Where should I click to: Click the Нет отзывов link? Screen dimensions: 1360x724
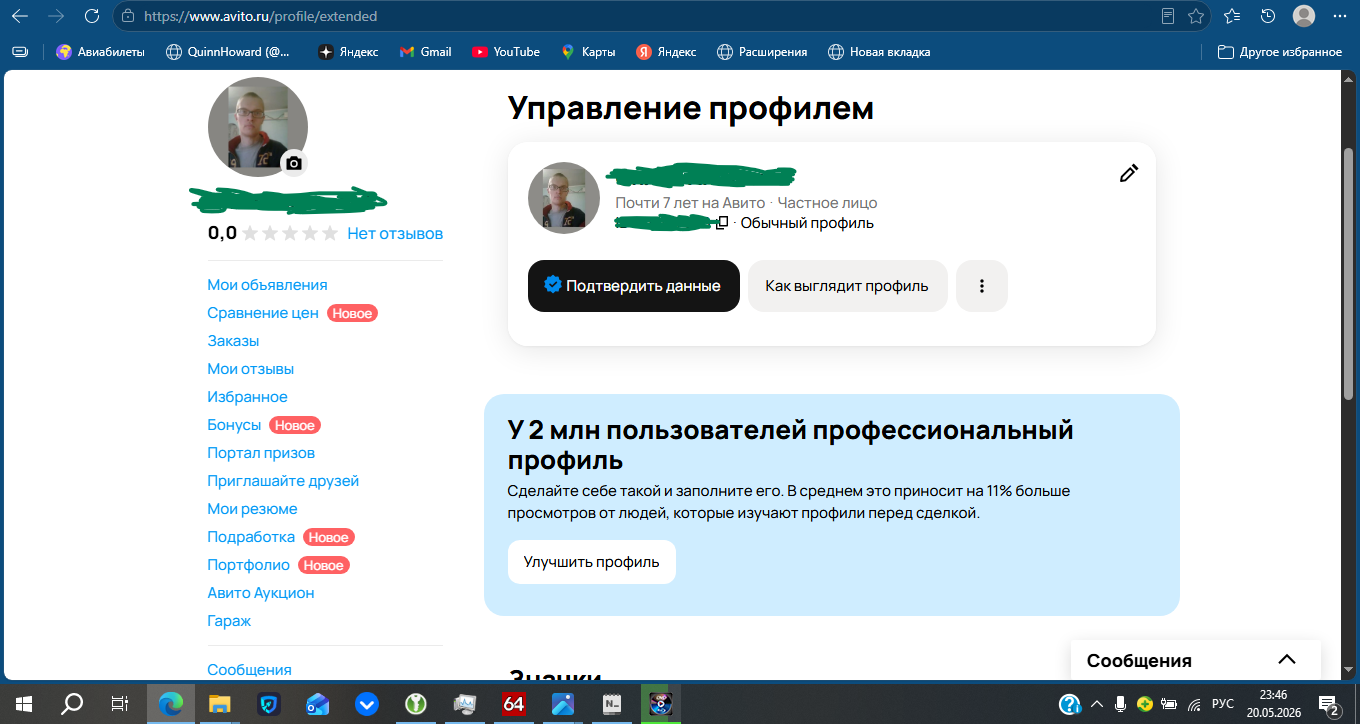coord(395,233)
